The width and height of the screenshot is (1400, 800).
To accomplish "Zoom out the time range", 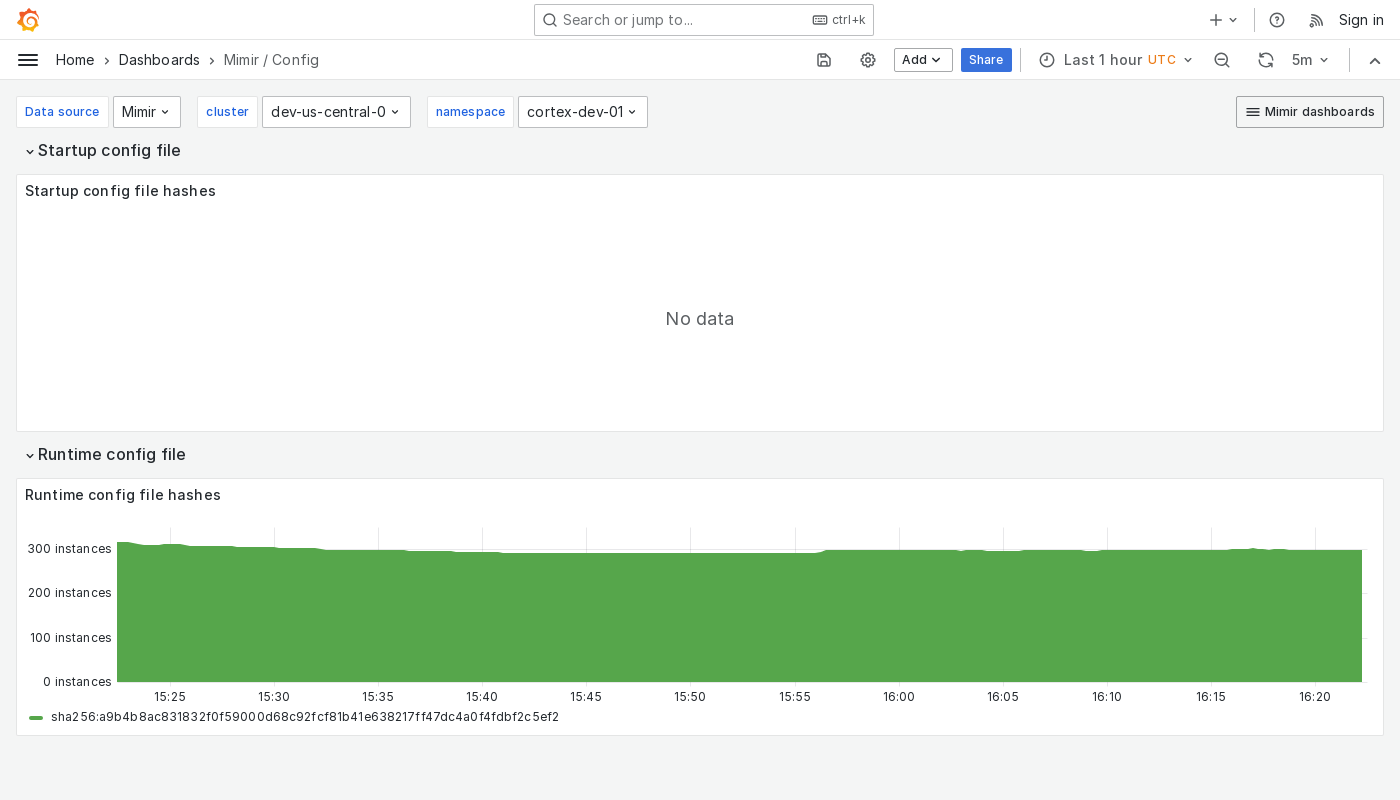I will 1222,60.
